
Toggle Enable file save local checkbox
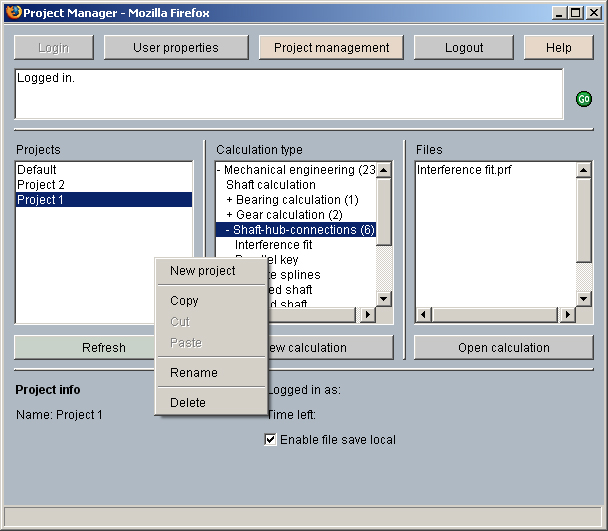(x=270, y=440)
